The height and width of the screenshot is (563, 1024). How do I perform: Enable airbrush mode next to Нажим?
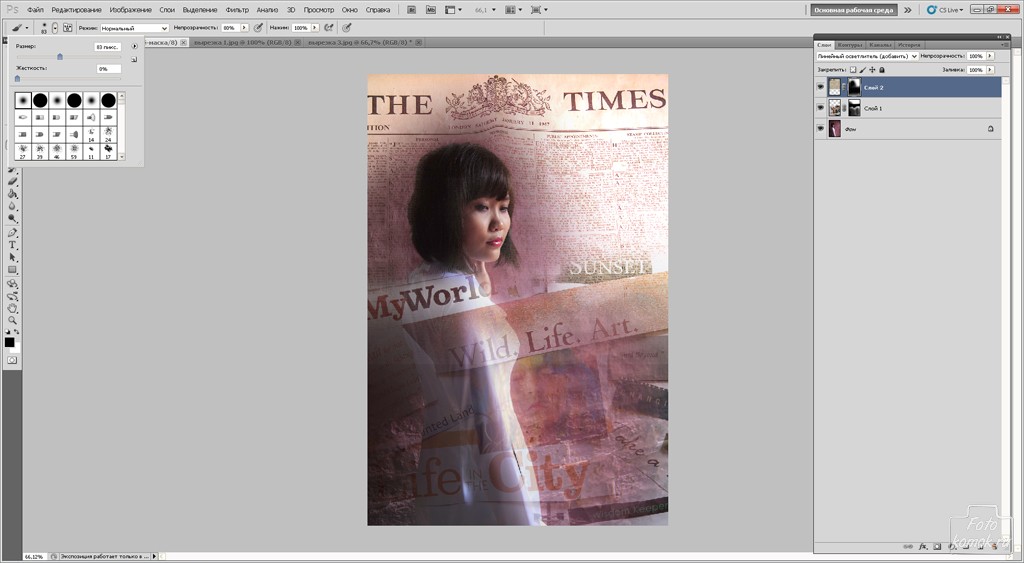coord(328,28)
